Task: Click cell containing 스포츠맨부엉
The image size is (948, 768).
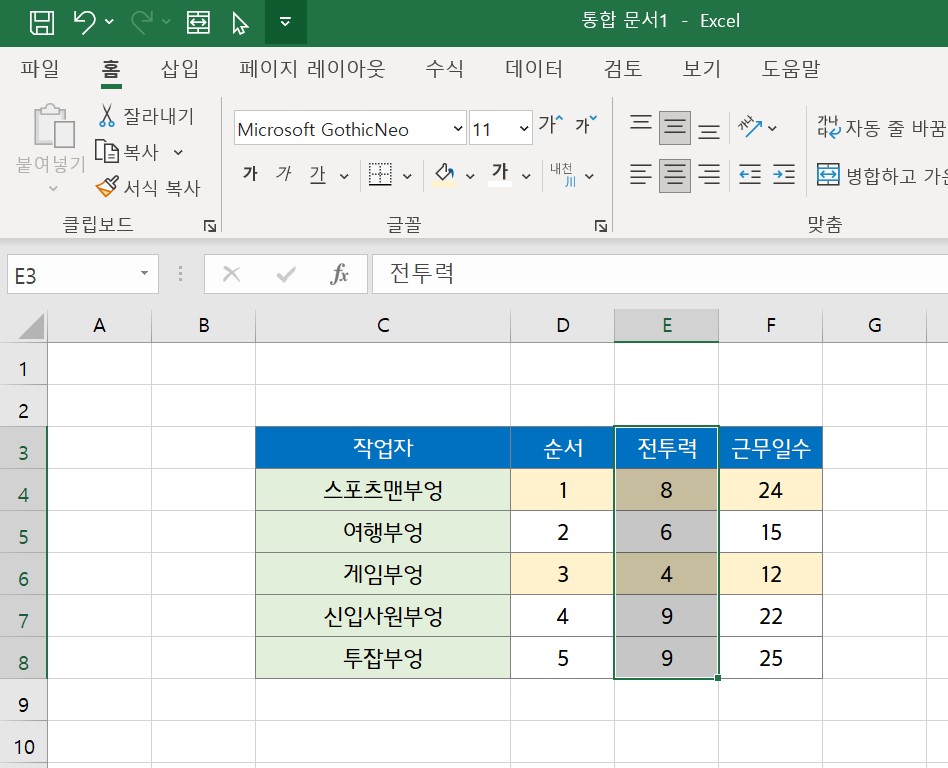Action: click(x=383, y=490)
